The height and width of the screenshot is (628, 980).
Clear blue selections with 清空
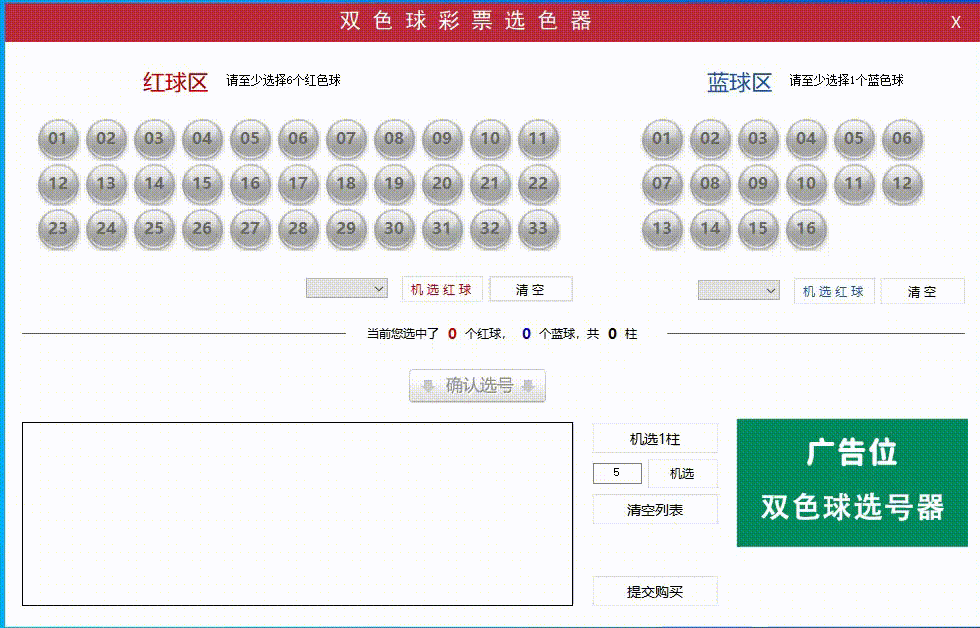click(922, 291)
